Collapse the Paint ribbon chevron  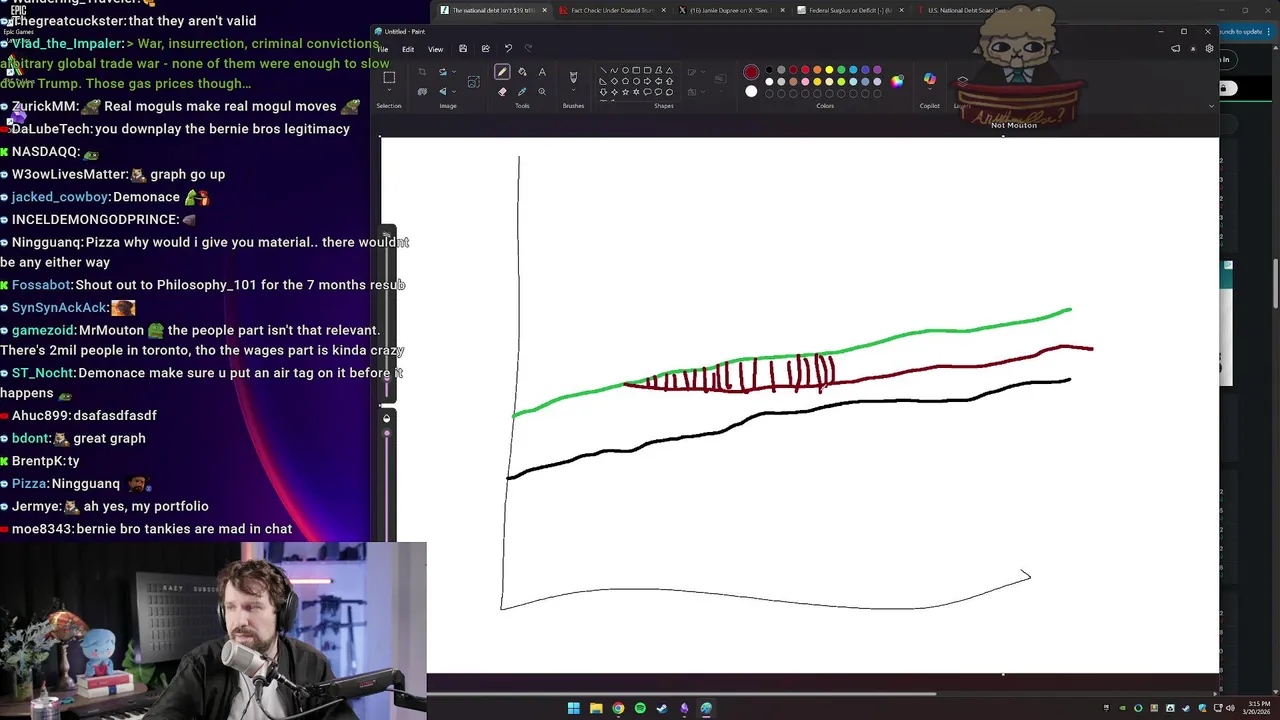[1211, 106]
